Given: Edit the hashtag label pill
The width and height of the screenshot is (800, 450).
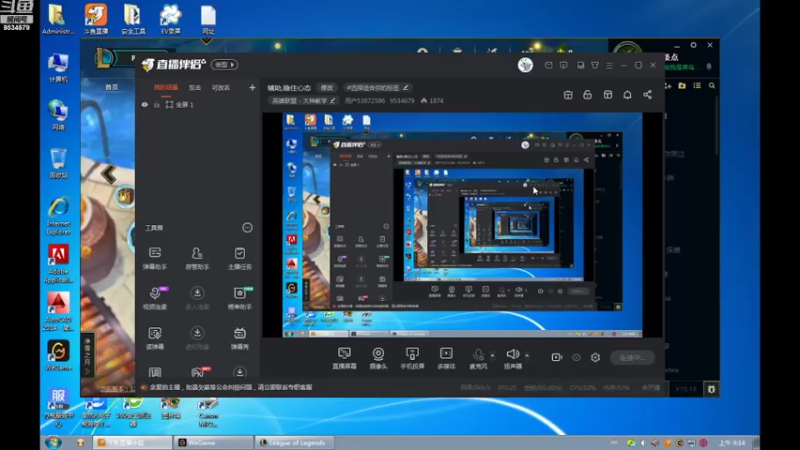Looking at the screenshot, I should click(x=378, y=88).
